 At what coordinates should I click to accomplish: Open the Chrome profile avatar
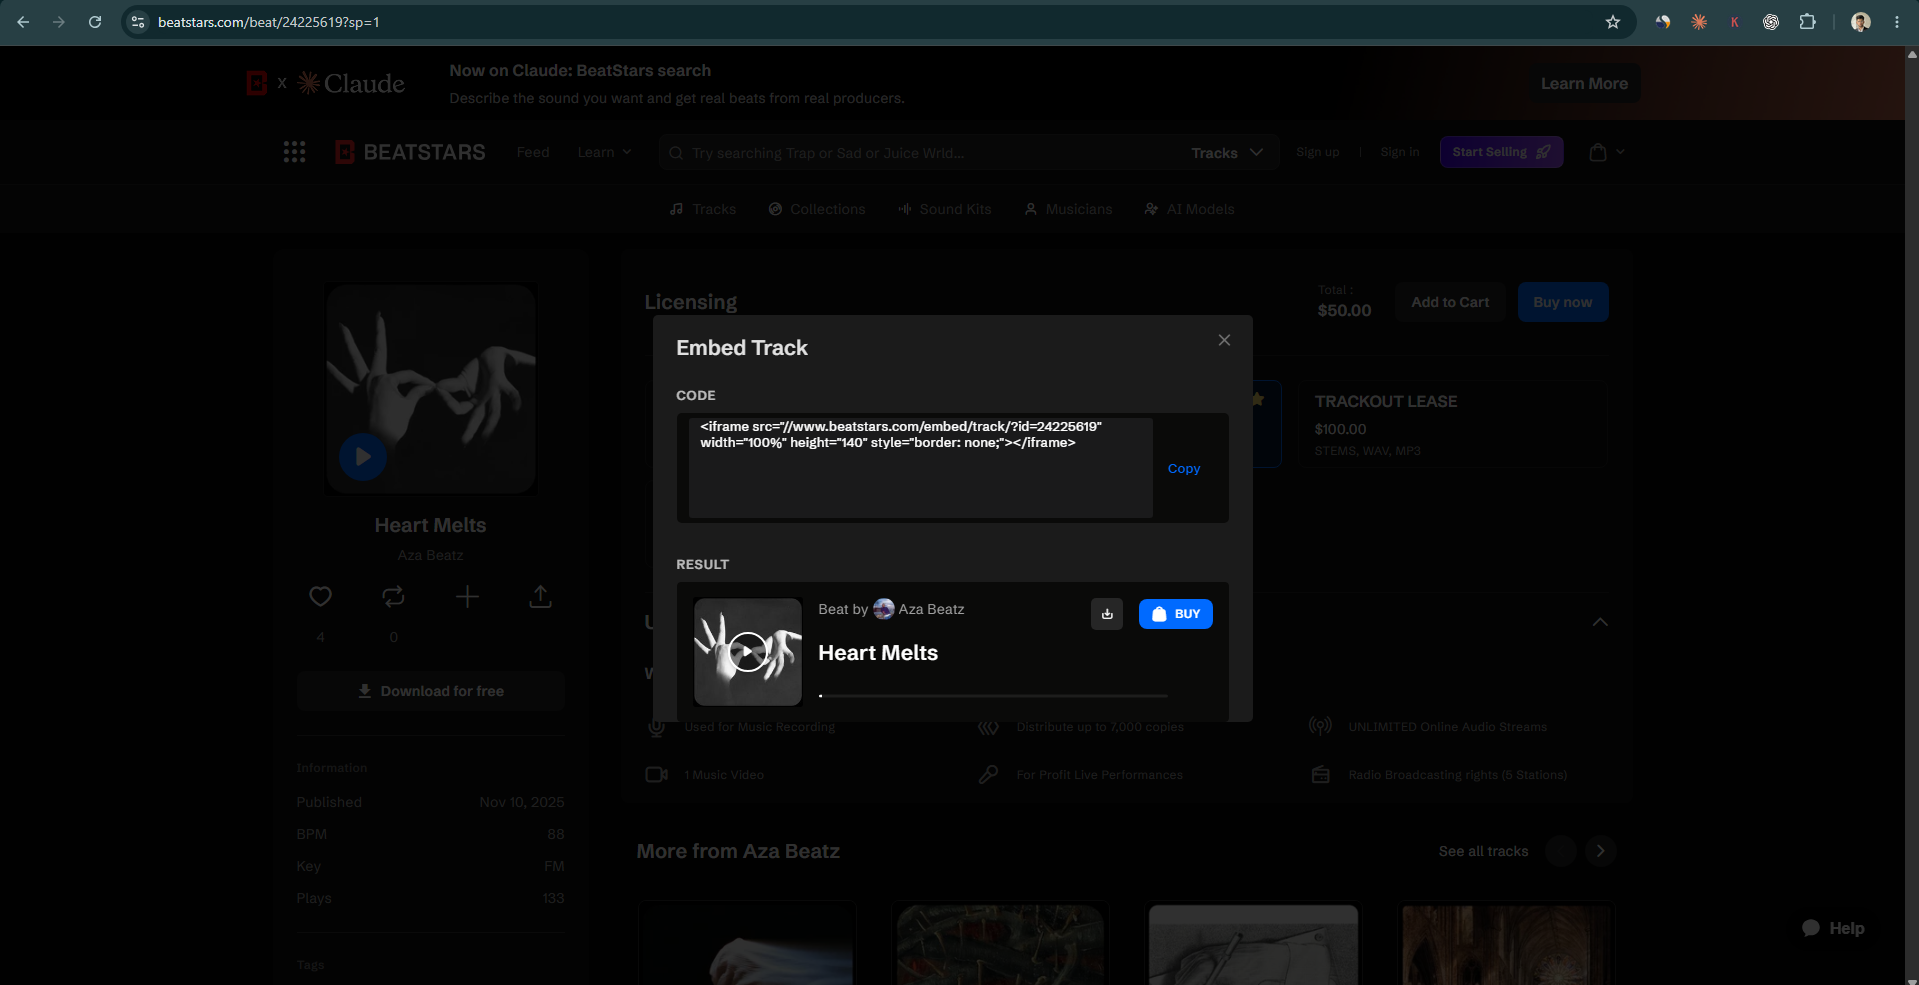click(x=1861, y=22)
